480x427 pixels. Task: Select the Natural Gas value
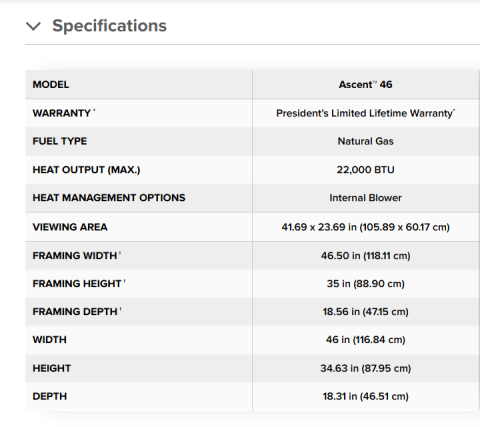(366, 141)
